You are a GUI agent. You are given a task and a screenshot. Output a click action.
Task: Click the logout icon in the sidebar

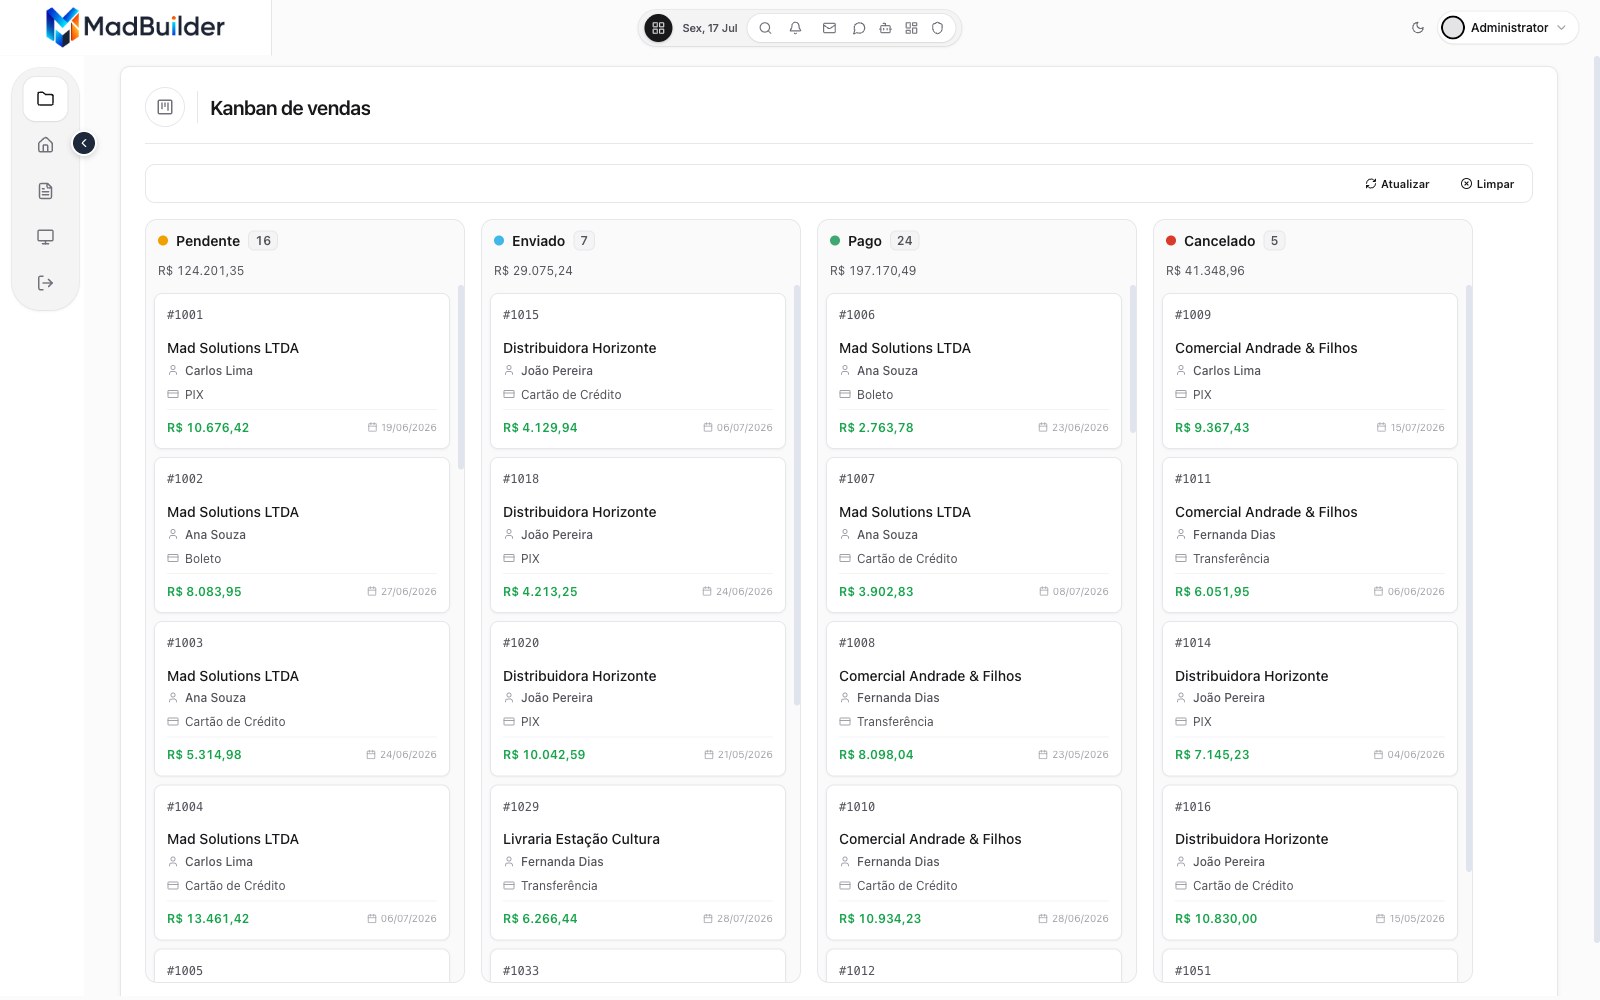click(45, 283)
